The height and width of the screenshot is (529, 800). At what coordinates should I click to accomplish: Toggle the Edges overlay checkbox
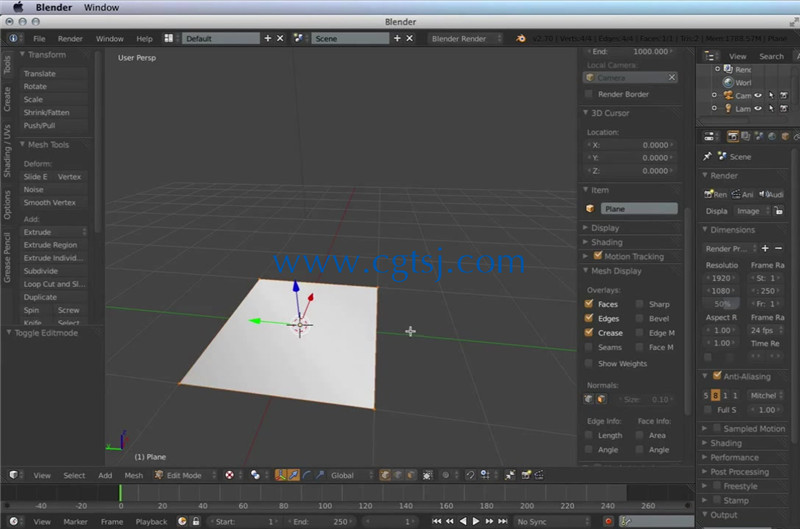click(589, 318)
